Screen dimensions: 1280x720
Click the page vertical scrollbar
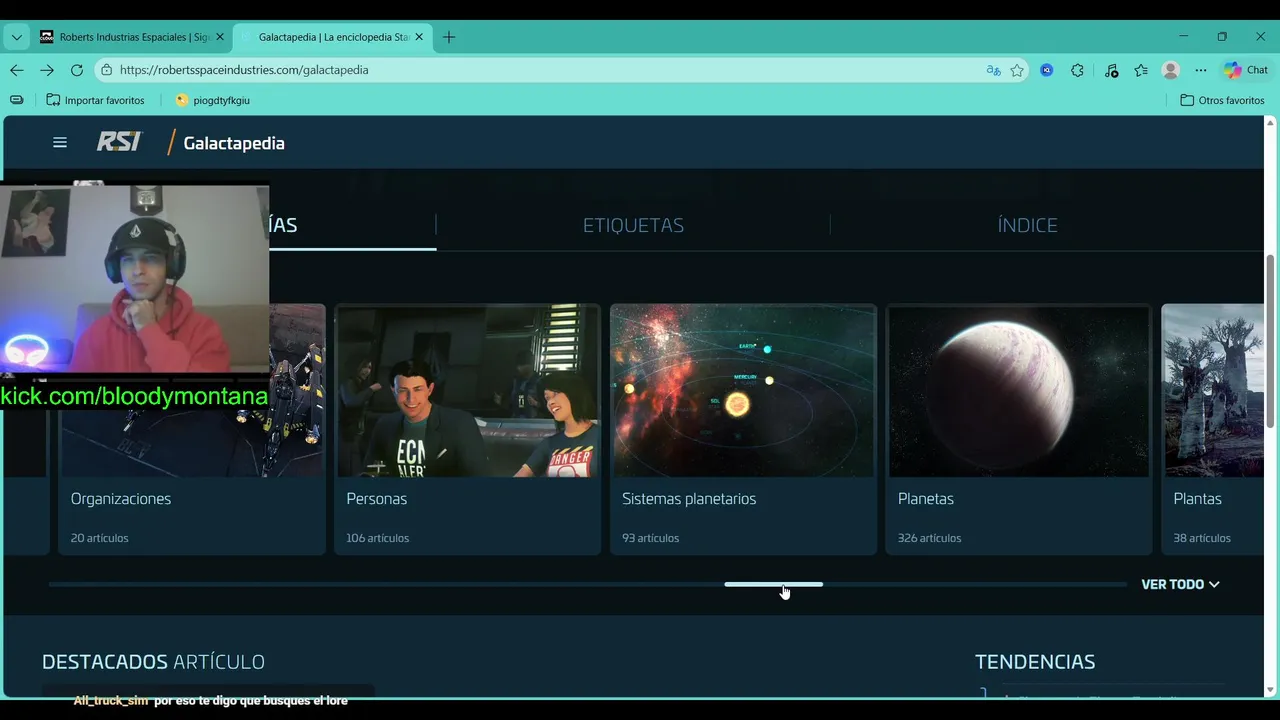pyautogui.click(x=1270, y=342)
